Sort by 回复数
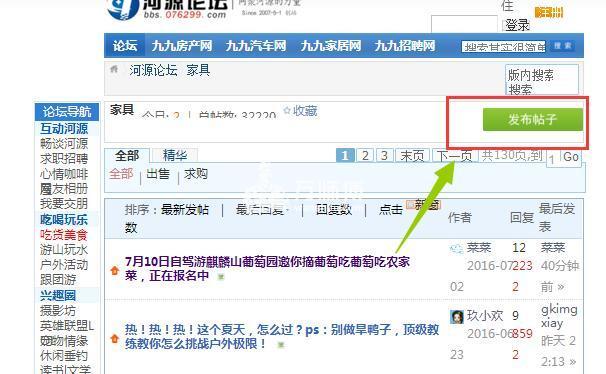The width and height of the screenshot is (606, 374). [x=334, y=210]
